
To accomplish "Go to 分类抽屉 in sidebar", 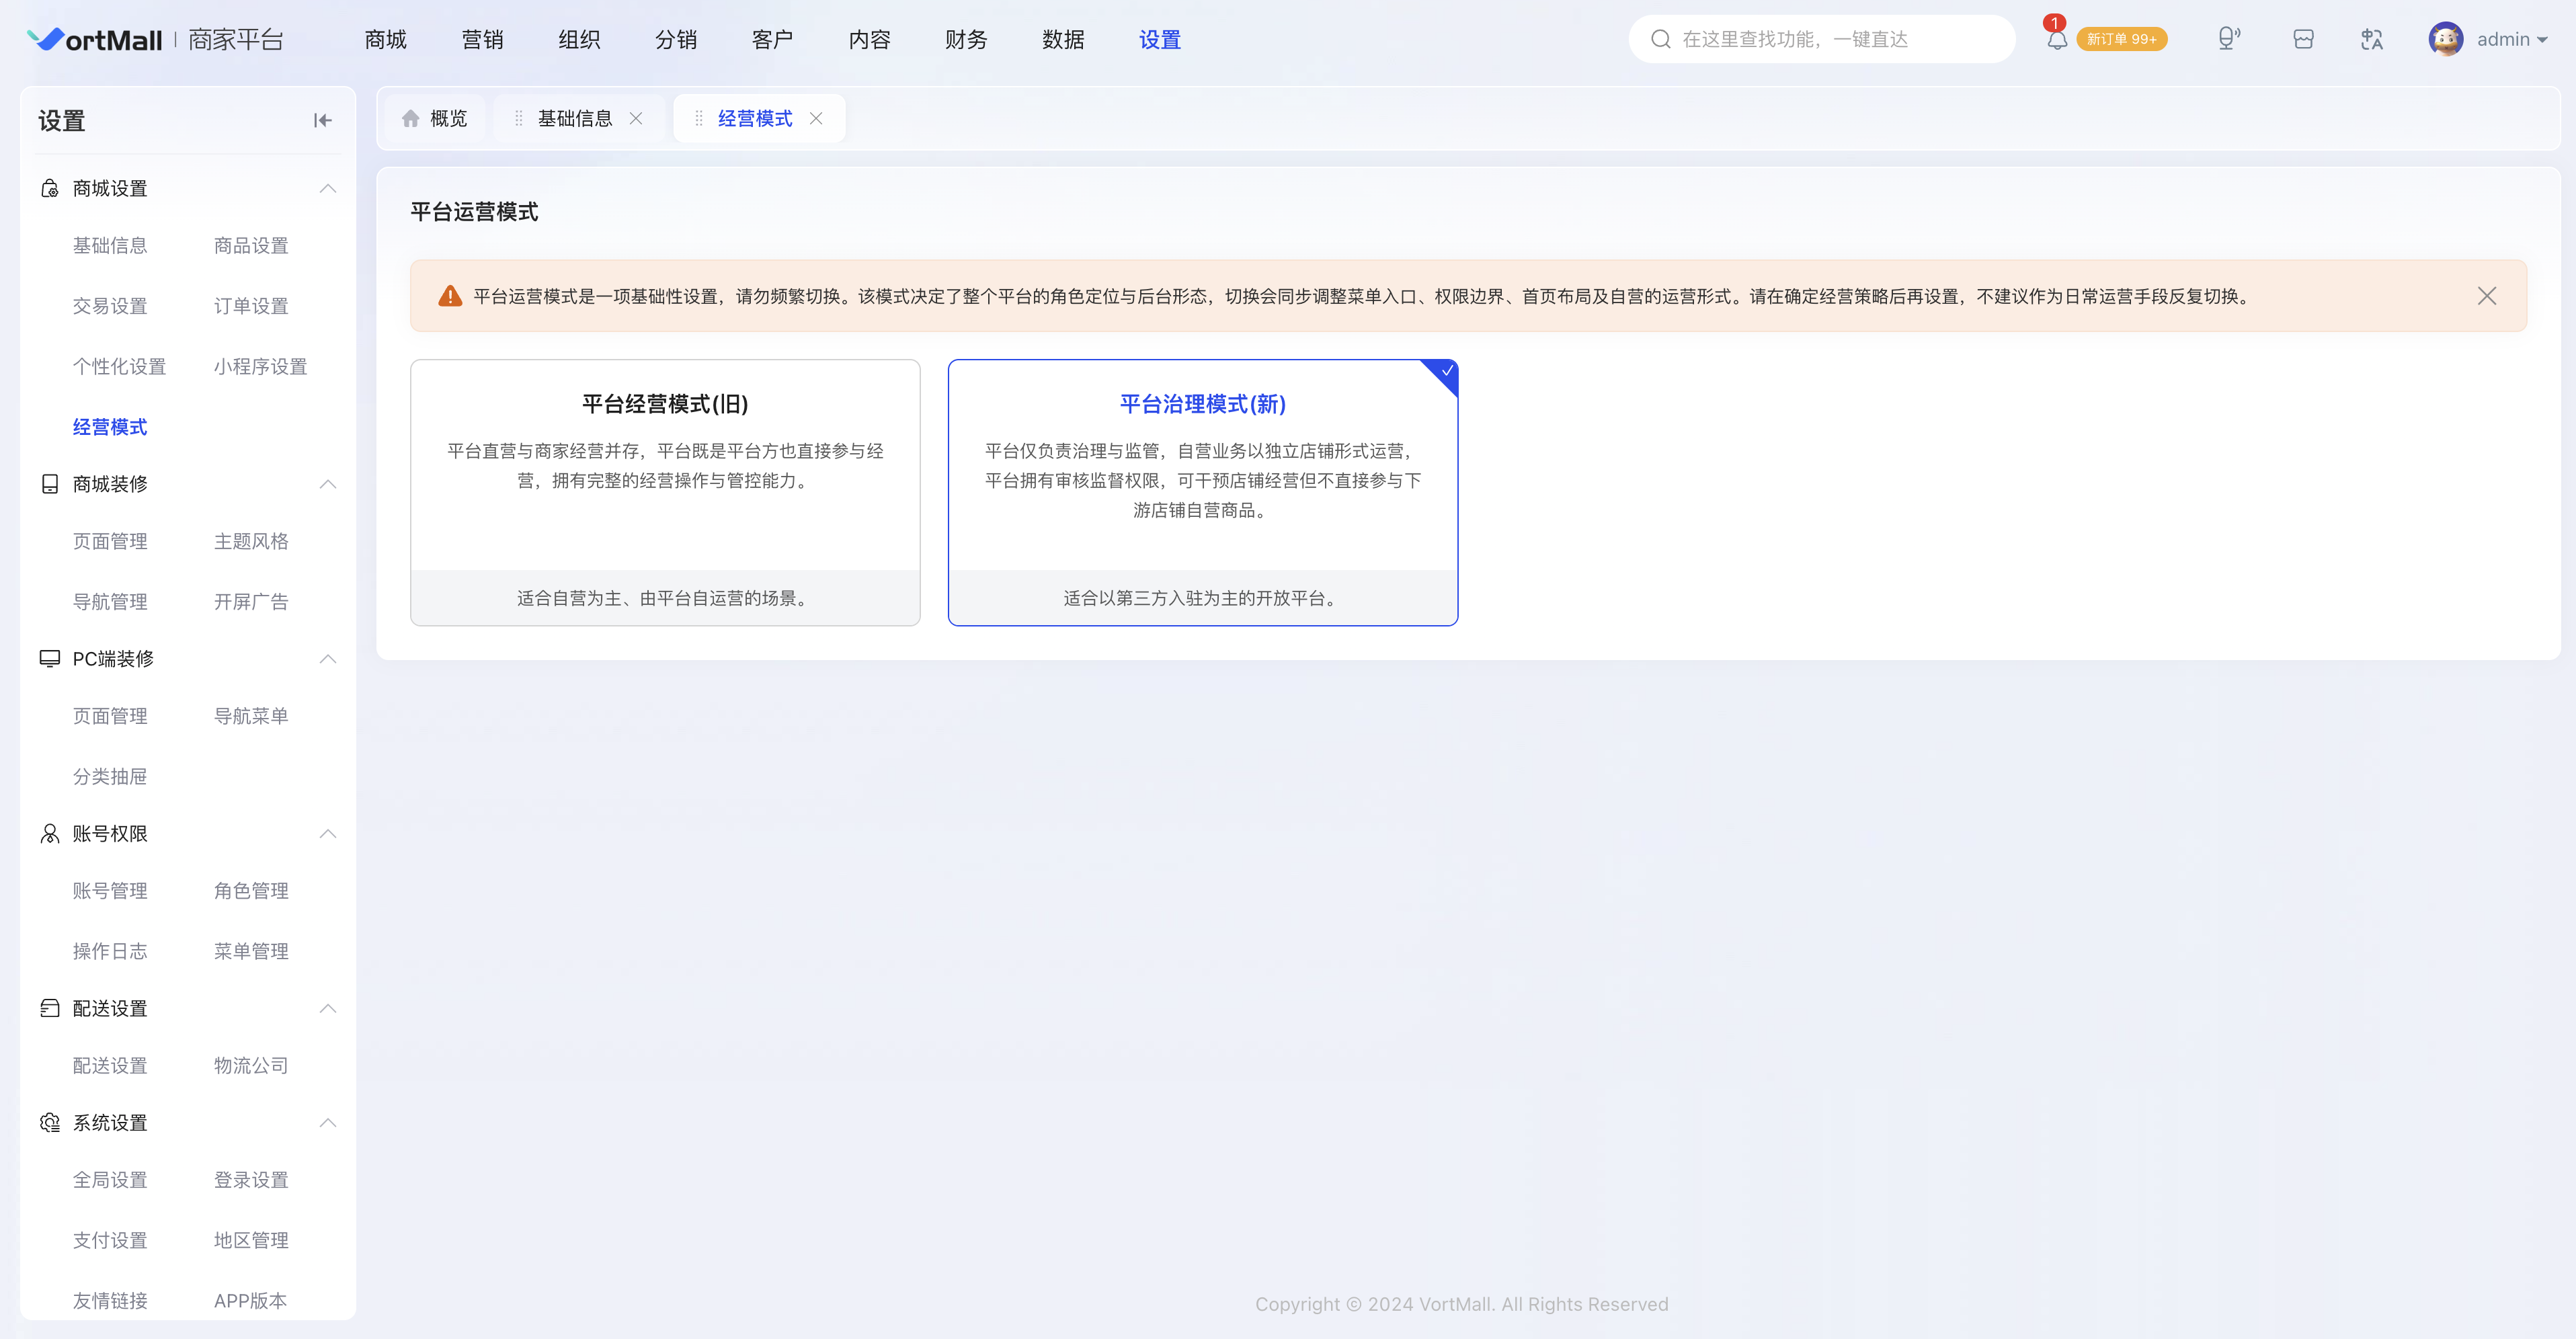I will coord(110,776).
